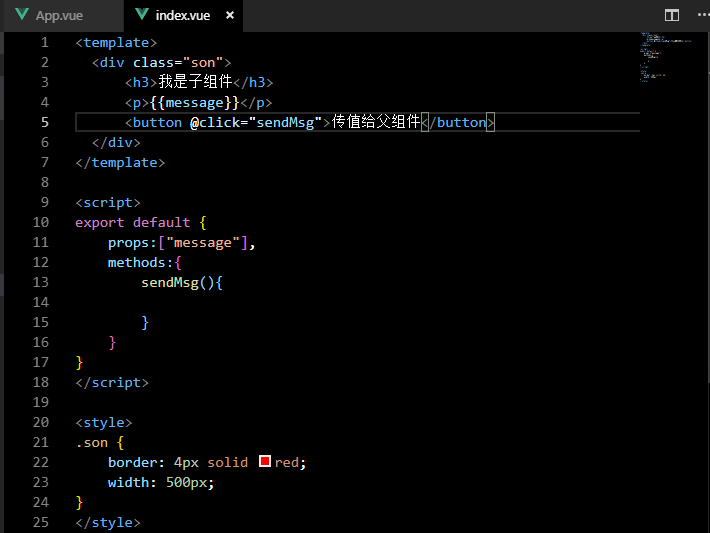The image size is (710, 533).
Task: Open the red color swatch picker
Action: click(x=265, y=461)
